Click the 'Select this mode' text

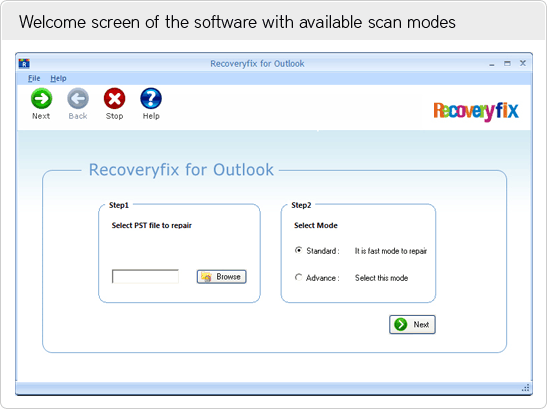381,278
